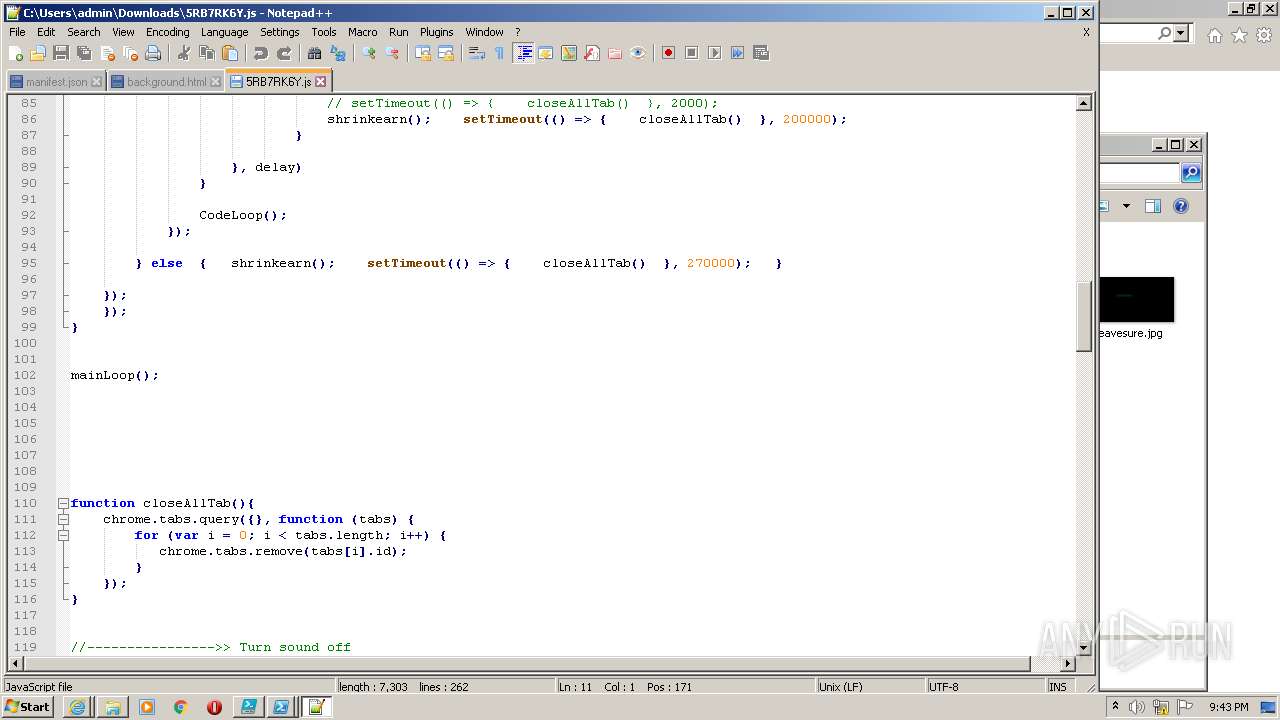The width and height of the screenshot is (1280, 720).
Task: Open the Macro menu
Action: (x=362, y=32)
